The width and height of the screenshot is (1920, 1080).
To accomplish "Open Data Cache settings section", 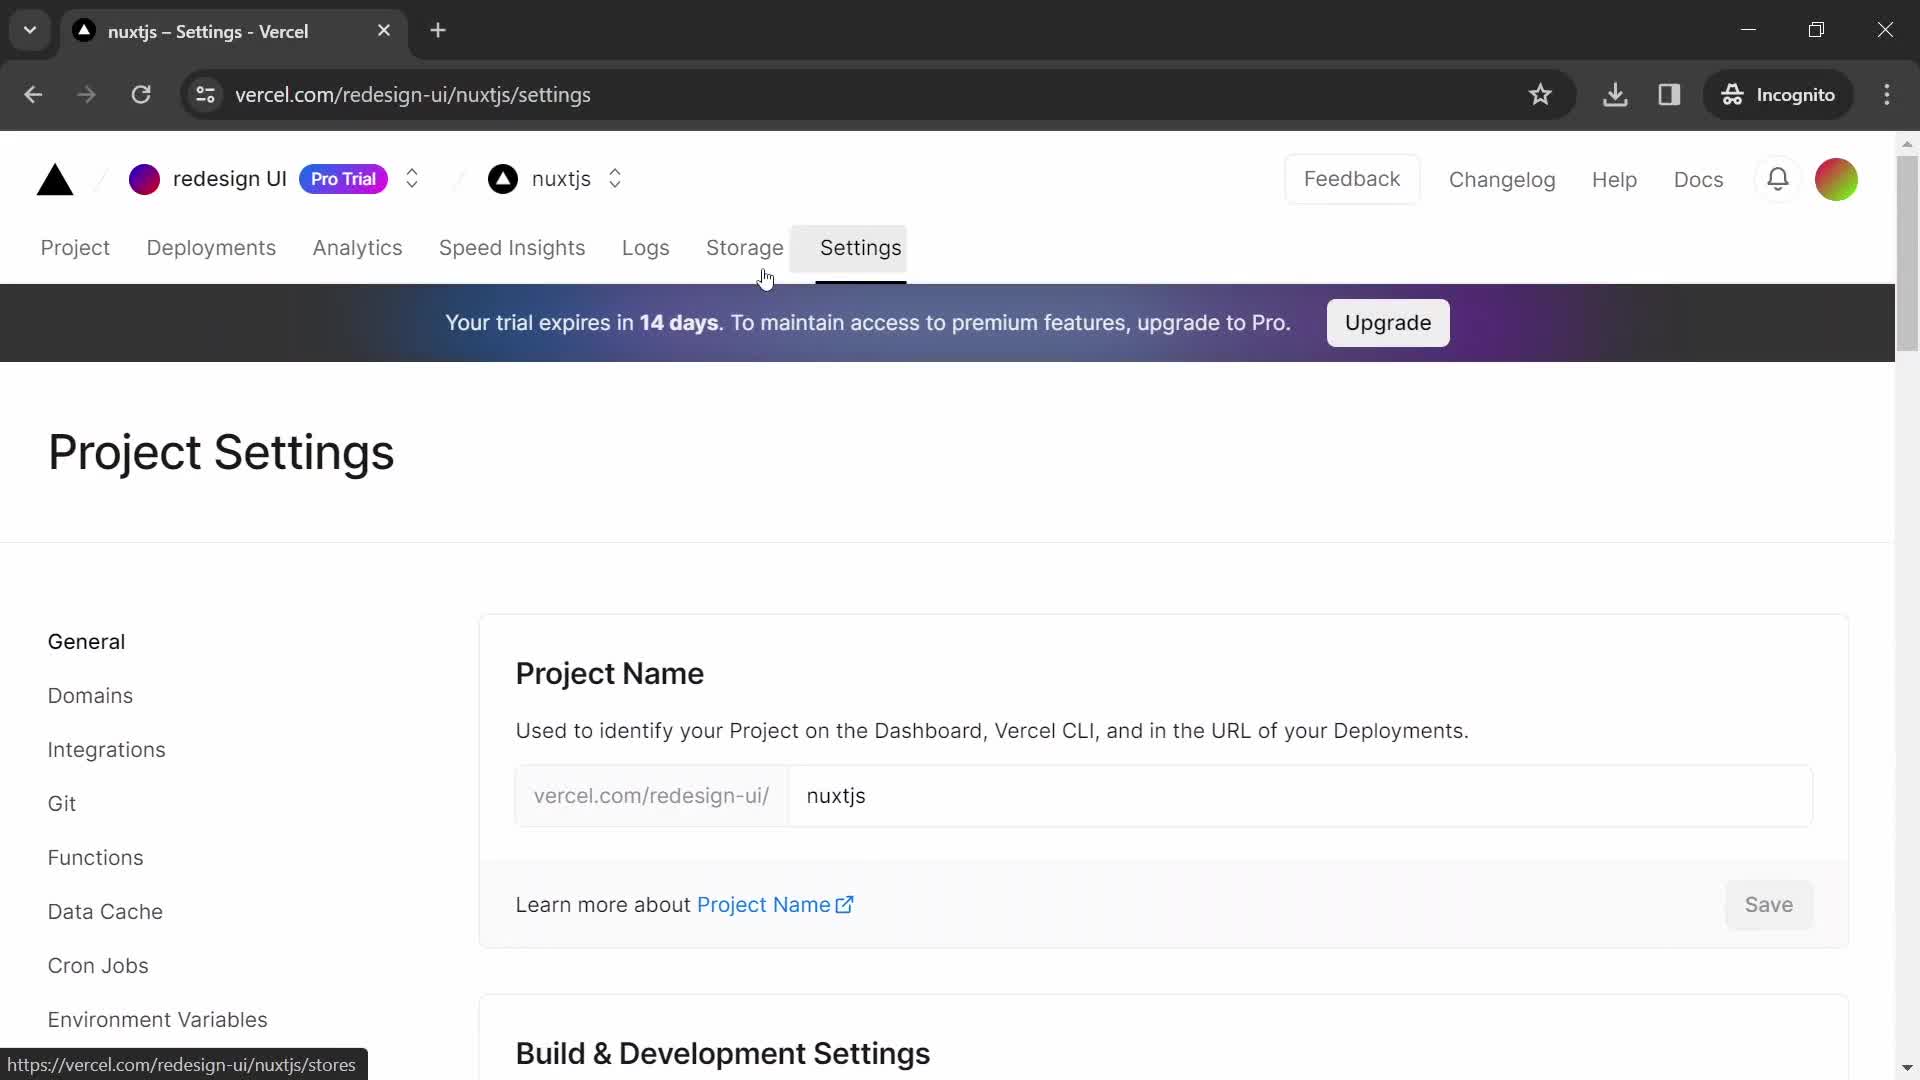I will coord(105,912).
